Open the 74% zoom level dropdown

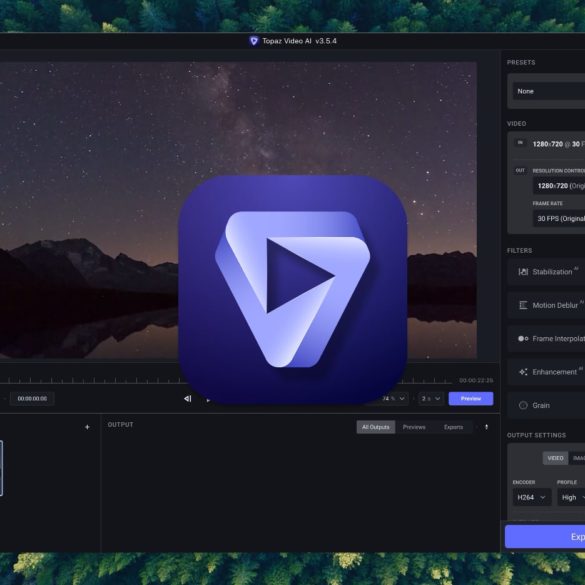[x=393, y=398]
